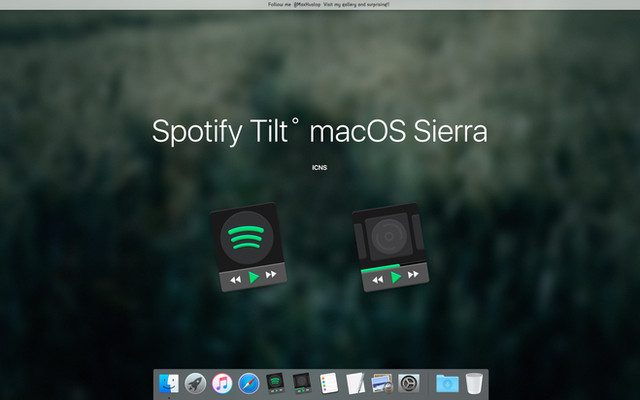The image size is (640, 400).
Task: Click the "Follow me" banner text at top
Action: pyautogui.click(x=329, y=4)
